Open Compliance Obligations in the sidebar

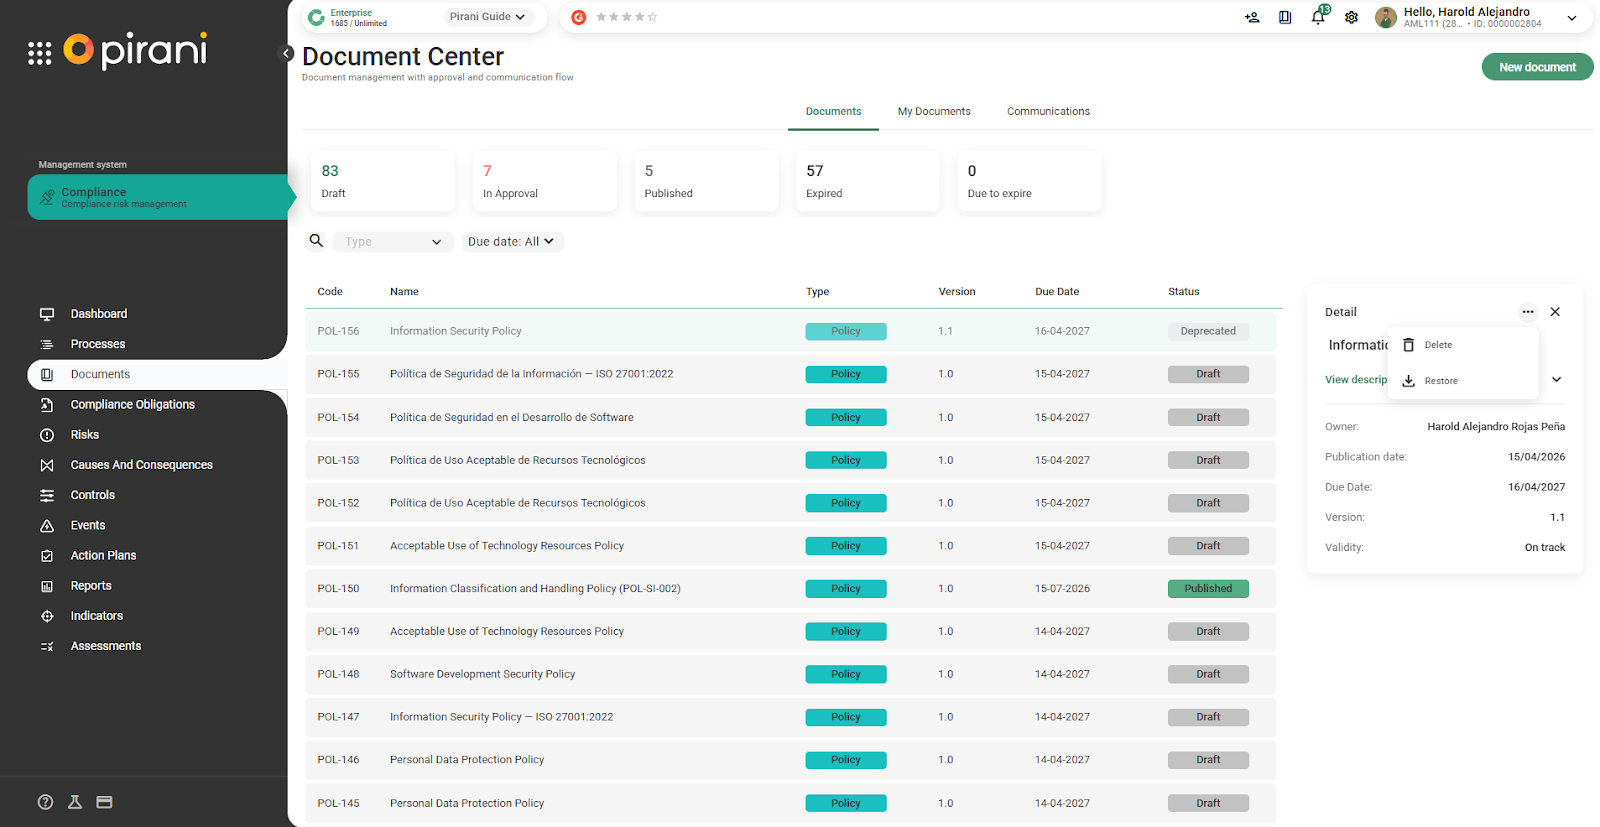click(132, 405)
